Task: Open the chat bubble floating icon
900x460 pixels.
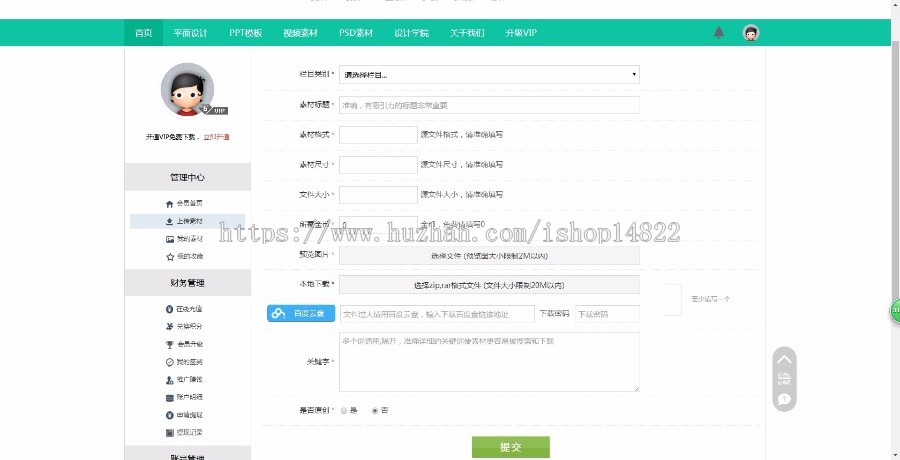Action: click(x=785, y=399)
